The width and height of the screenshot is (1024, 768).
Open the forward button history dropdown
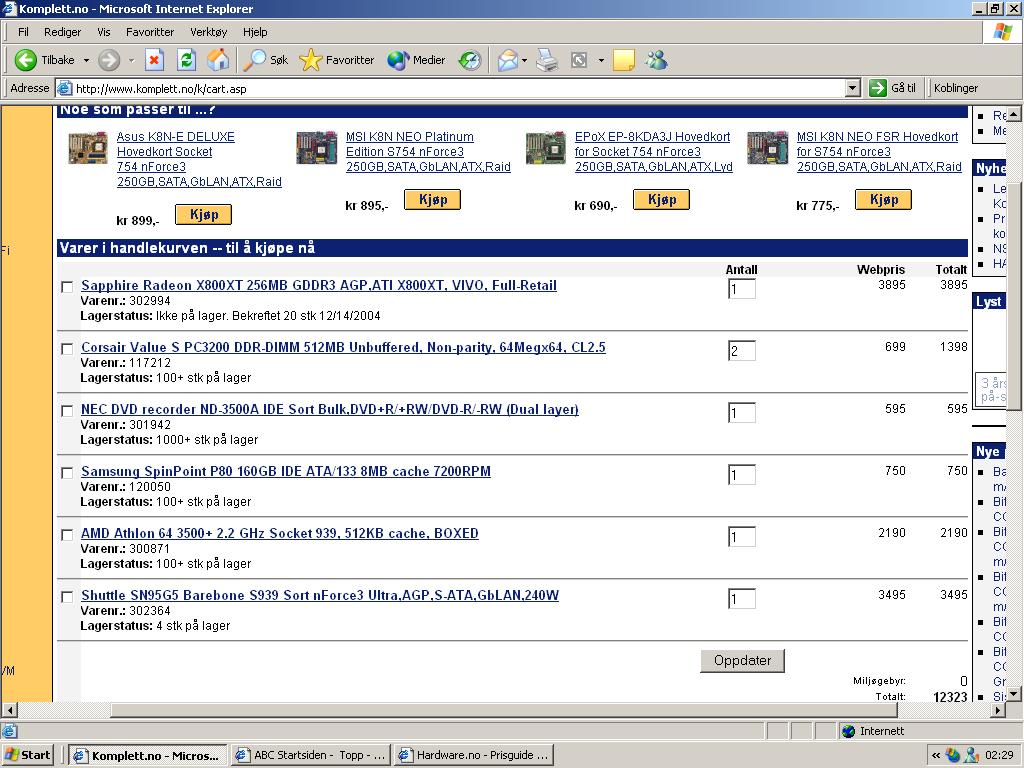(131, 60)
